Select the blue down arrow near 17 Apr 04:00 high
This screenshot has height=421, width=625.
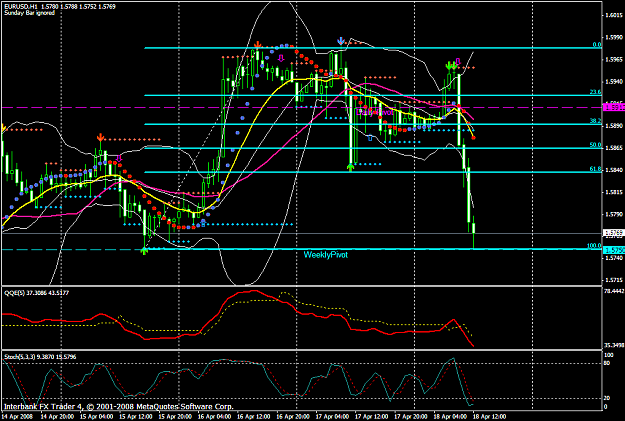341,41
